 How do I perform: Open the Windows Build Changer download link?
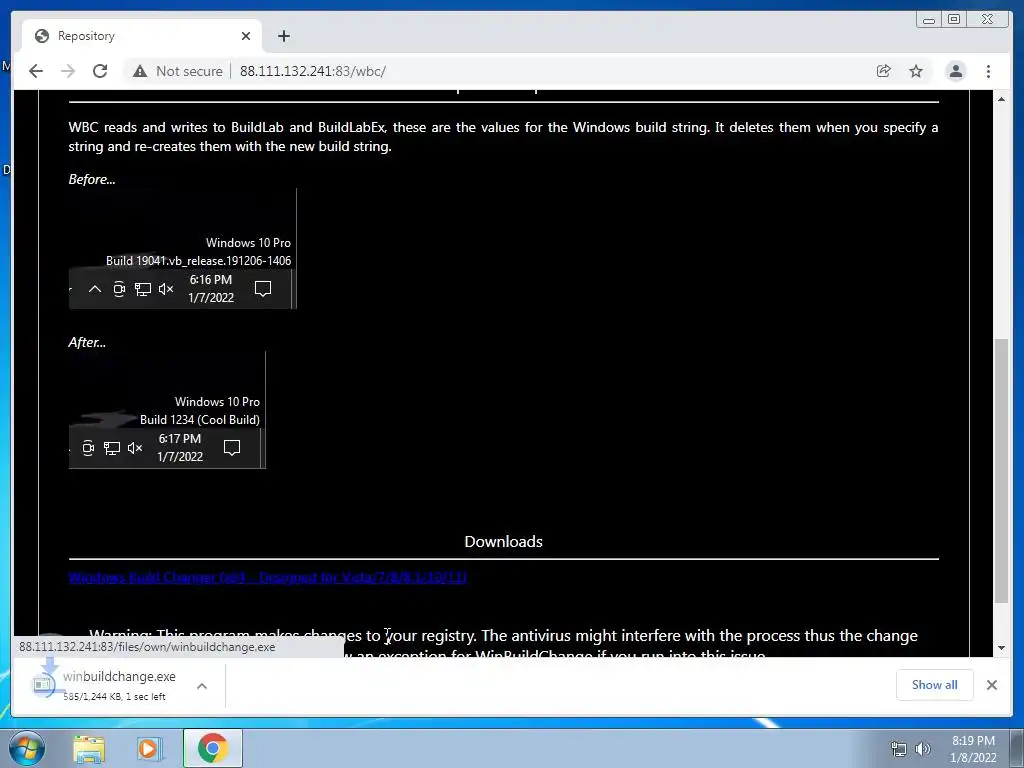268,577
